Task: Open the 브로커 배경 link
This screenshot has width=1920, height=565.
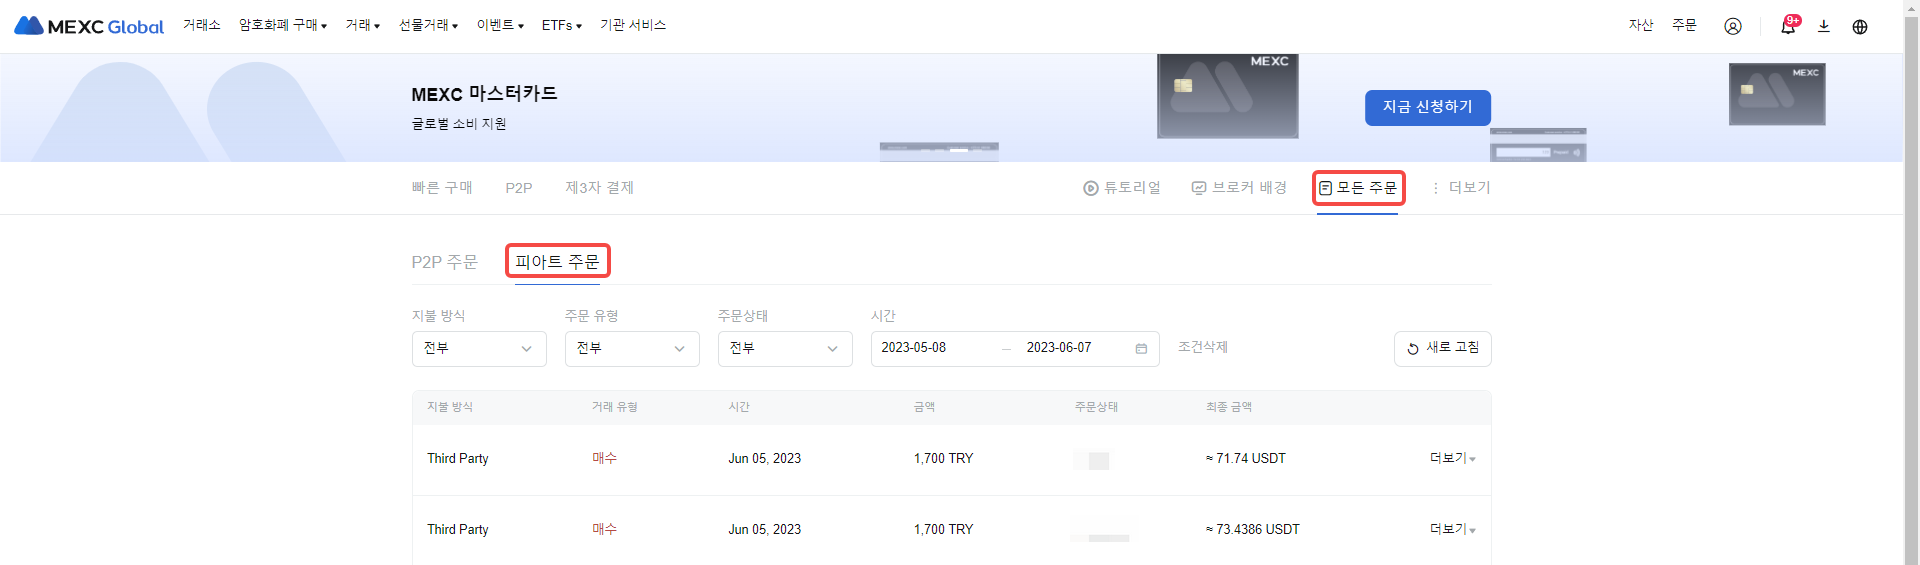Action: pyautogui.click(x=1239, y=188)
